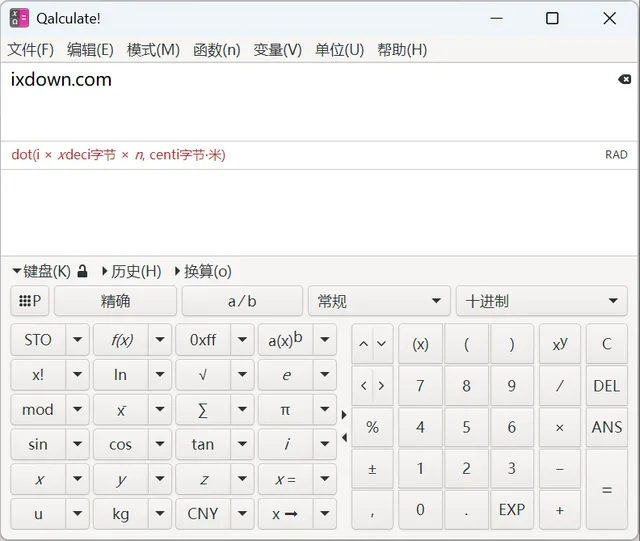Viewport: 640px width, 541px height.
Task: Open the 模式(M) menu
Action: (x=153, y=50)
